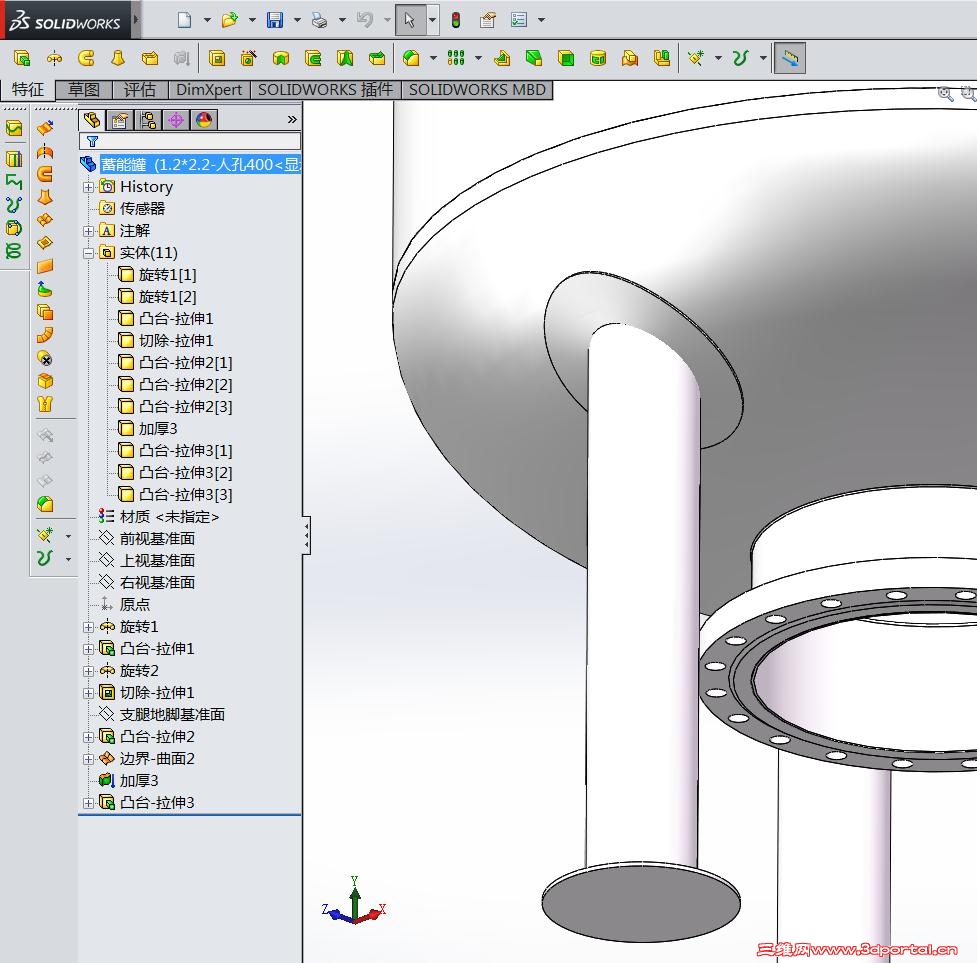Click the Hole Wizard tool icon
The width and height of the screenshot is (977, 963).
coord(249,58)
